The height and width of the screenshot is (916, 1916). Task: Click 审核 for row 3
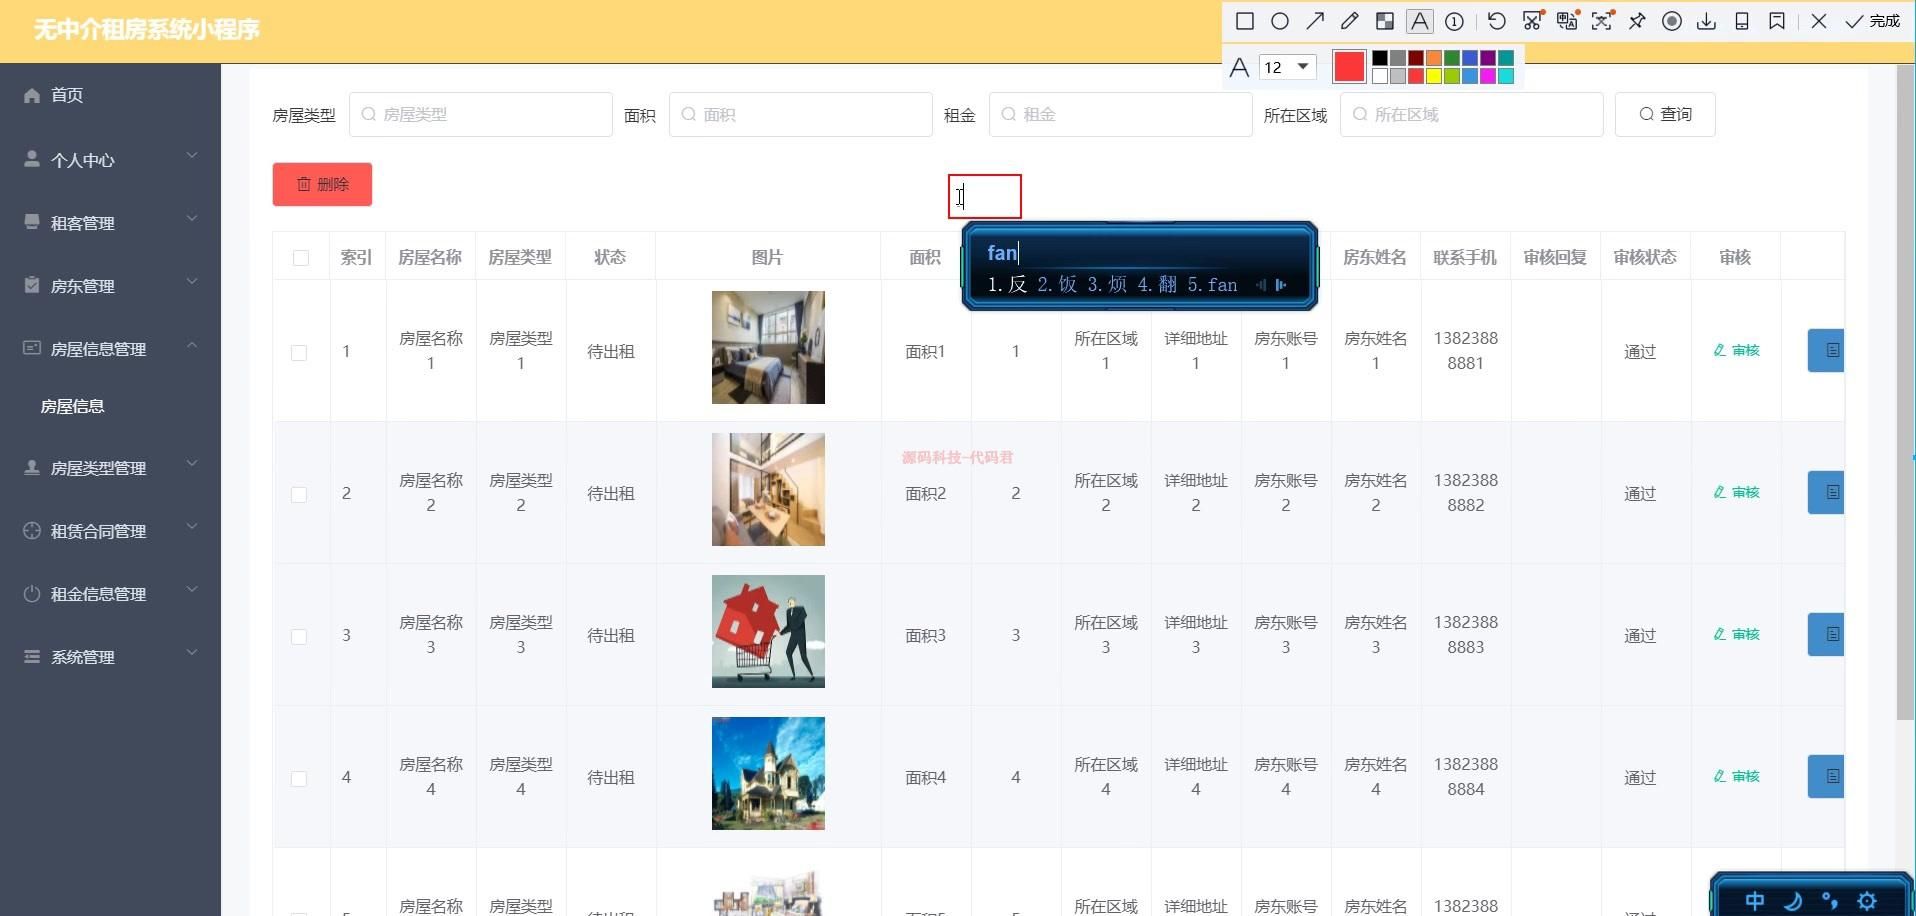coord(1736,634)
